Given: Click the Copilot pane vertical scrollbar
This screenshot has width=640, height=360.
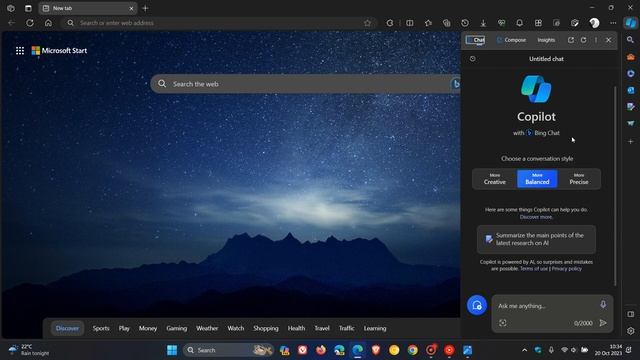Looking at the screenshot, I should pyautogui.click(x=616, y=186).
